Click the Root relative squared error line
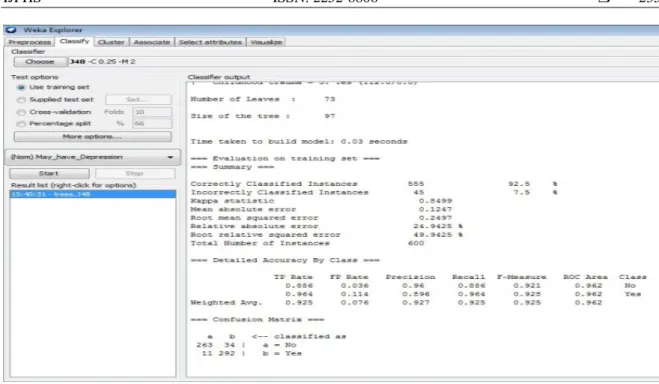 (327, 235)
